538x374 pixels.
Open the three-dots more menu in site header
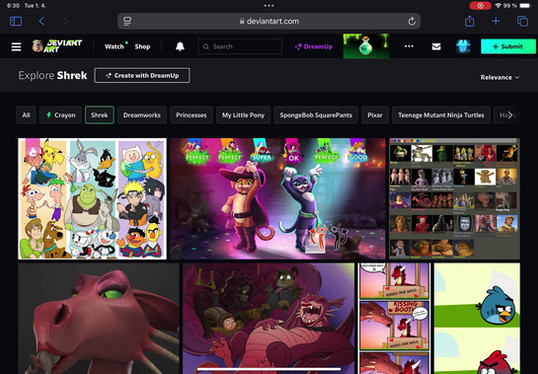pos(409,46)
